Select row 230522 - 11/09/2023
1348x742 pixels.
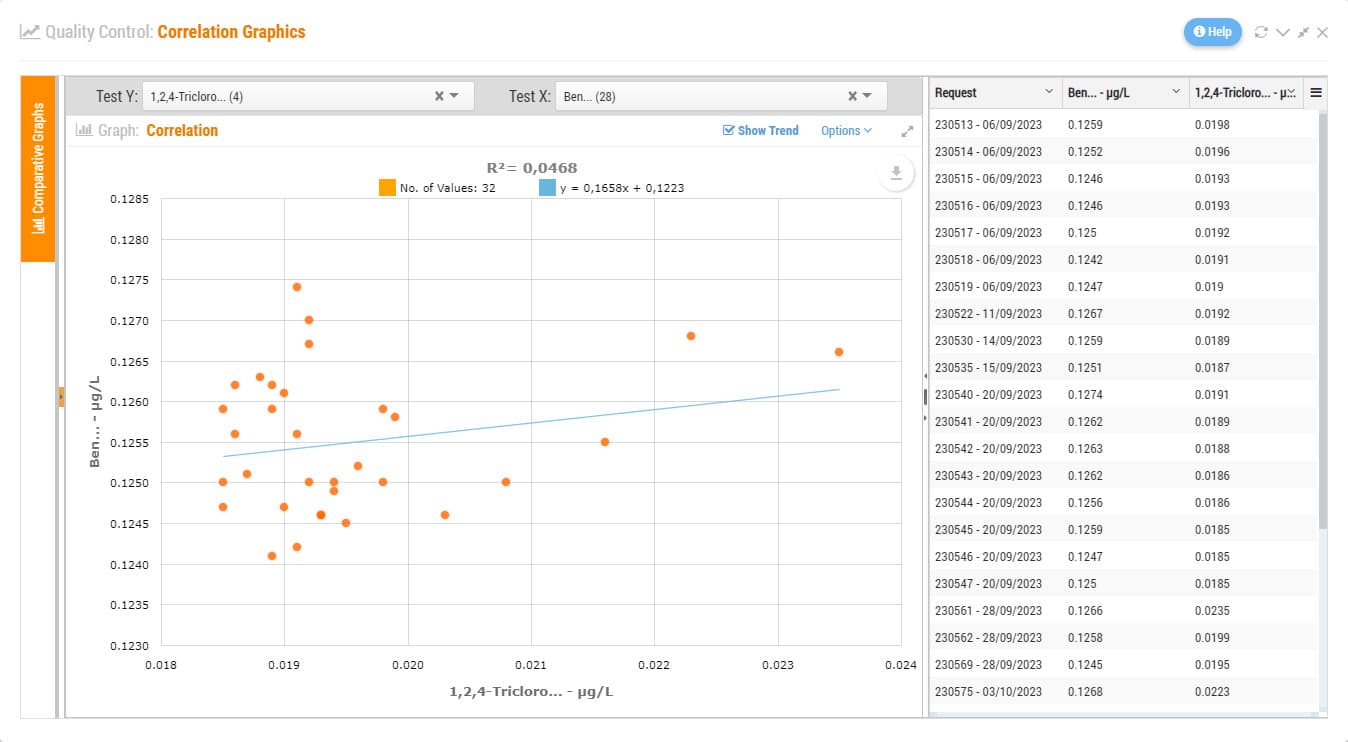(x=1123, y=314)
